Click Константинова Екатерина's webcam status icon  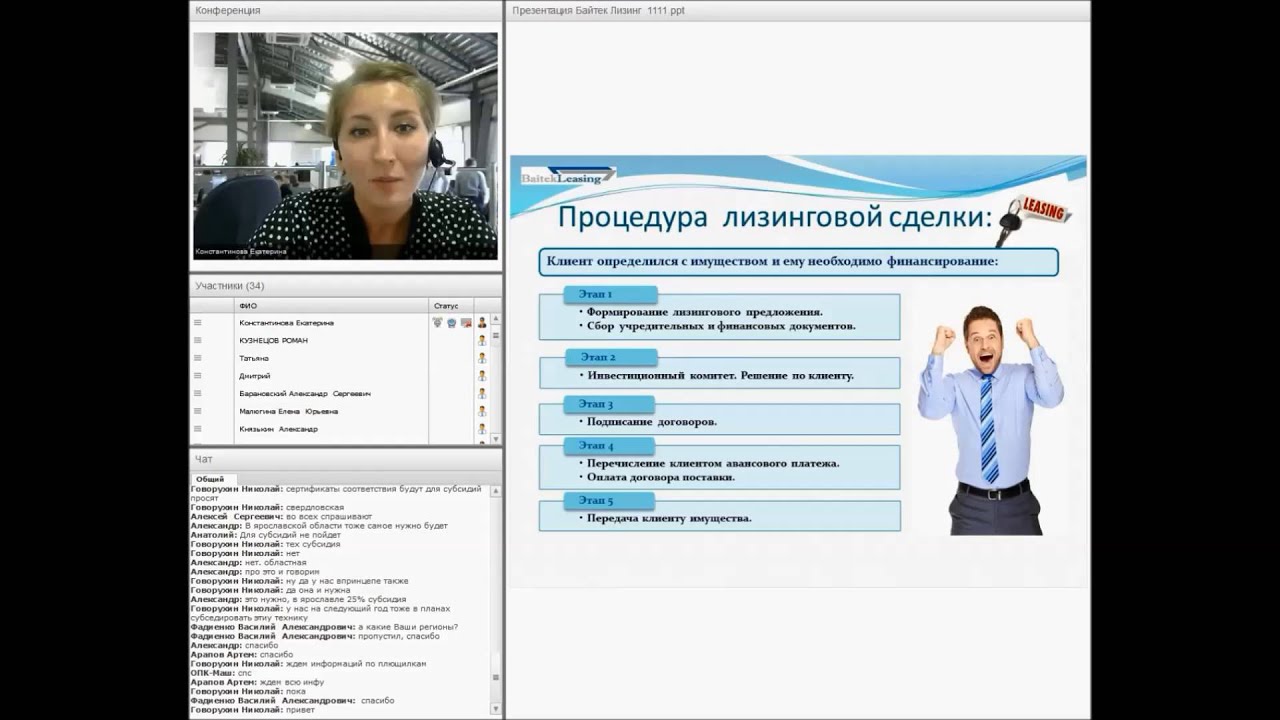tap(452, 323)
